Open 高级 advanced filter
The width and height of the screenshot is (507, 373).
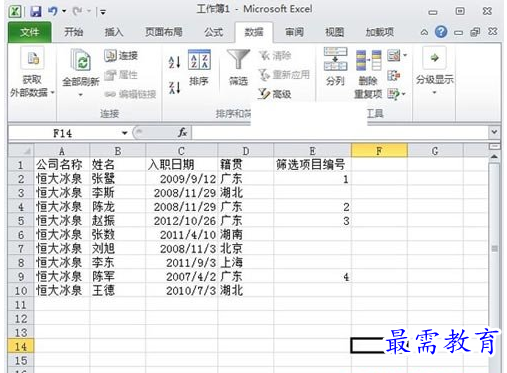click(275, 94)
